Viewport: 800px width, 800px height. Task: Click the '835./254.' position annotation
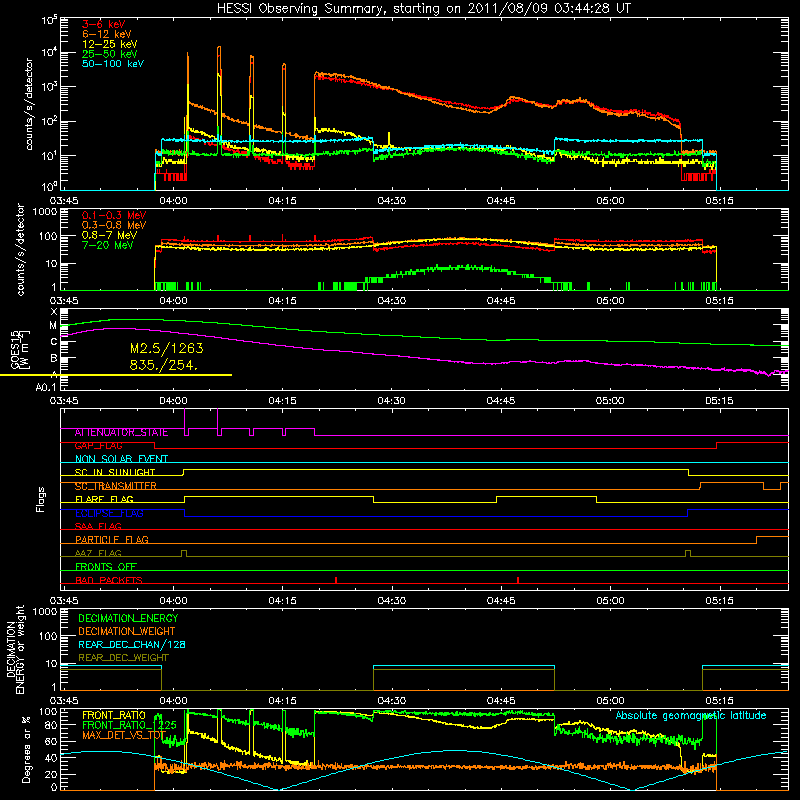[x=164, y=365]
